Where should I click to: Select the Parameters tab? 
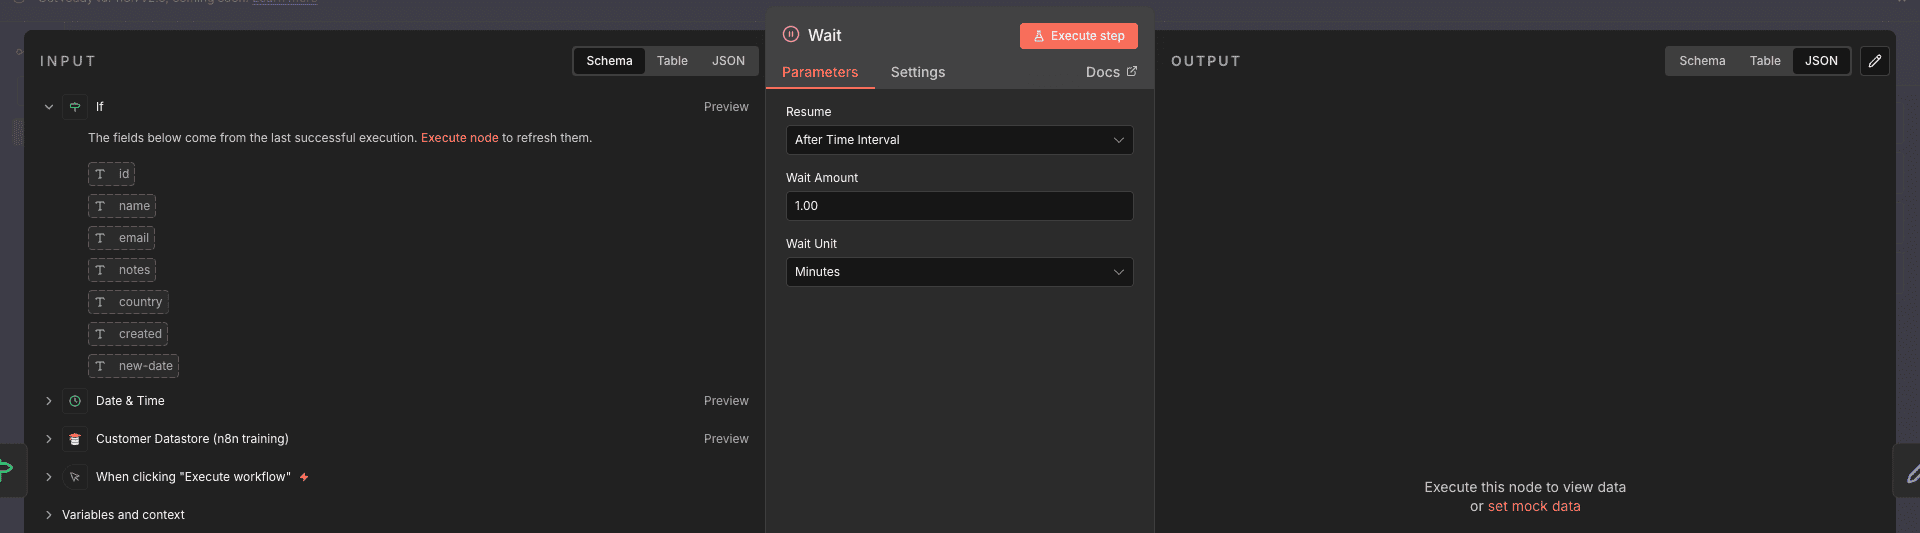click(820, 72)
